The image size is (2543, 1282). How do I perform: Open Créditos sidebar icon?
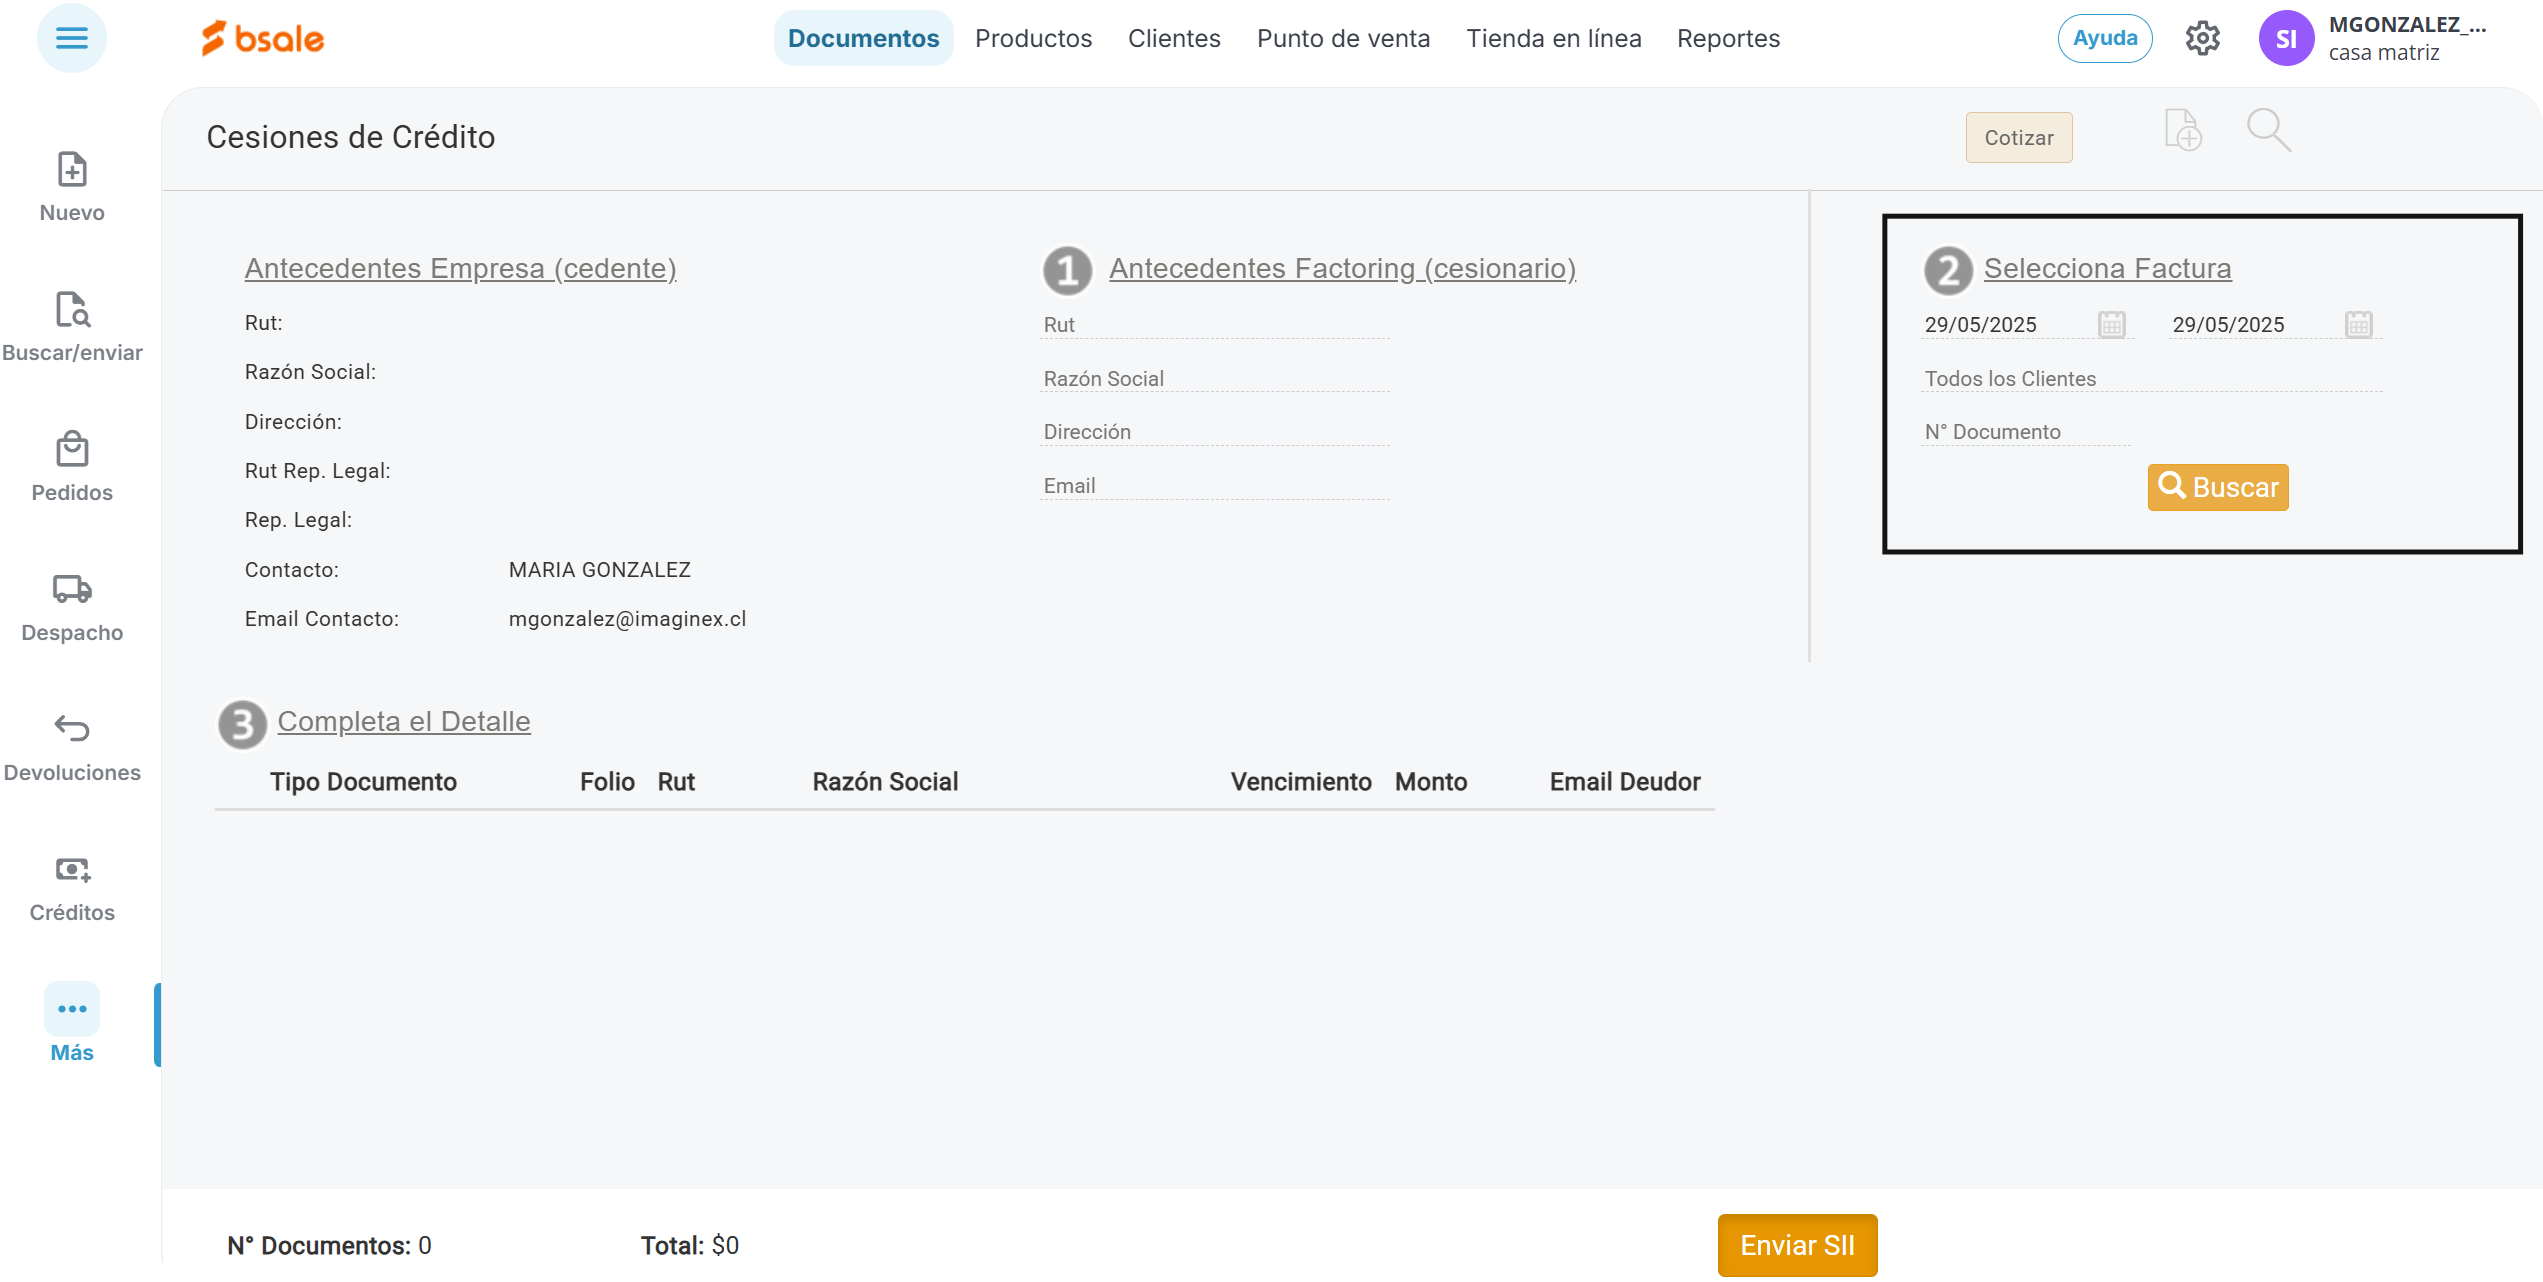(x=72, y=870)
